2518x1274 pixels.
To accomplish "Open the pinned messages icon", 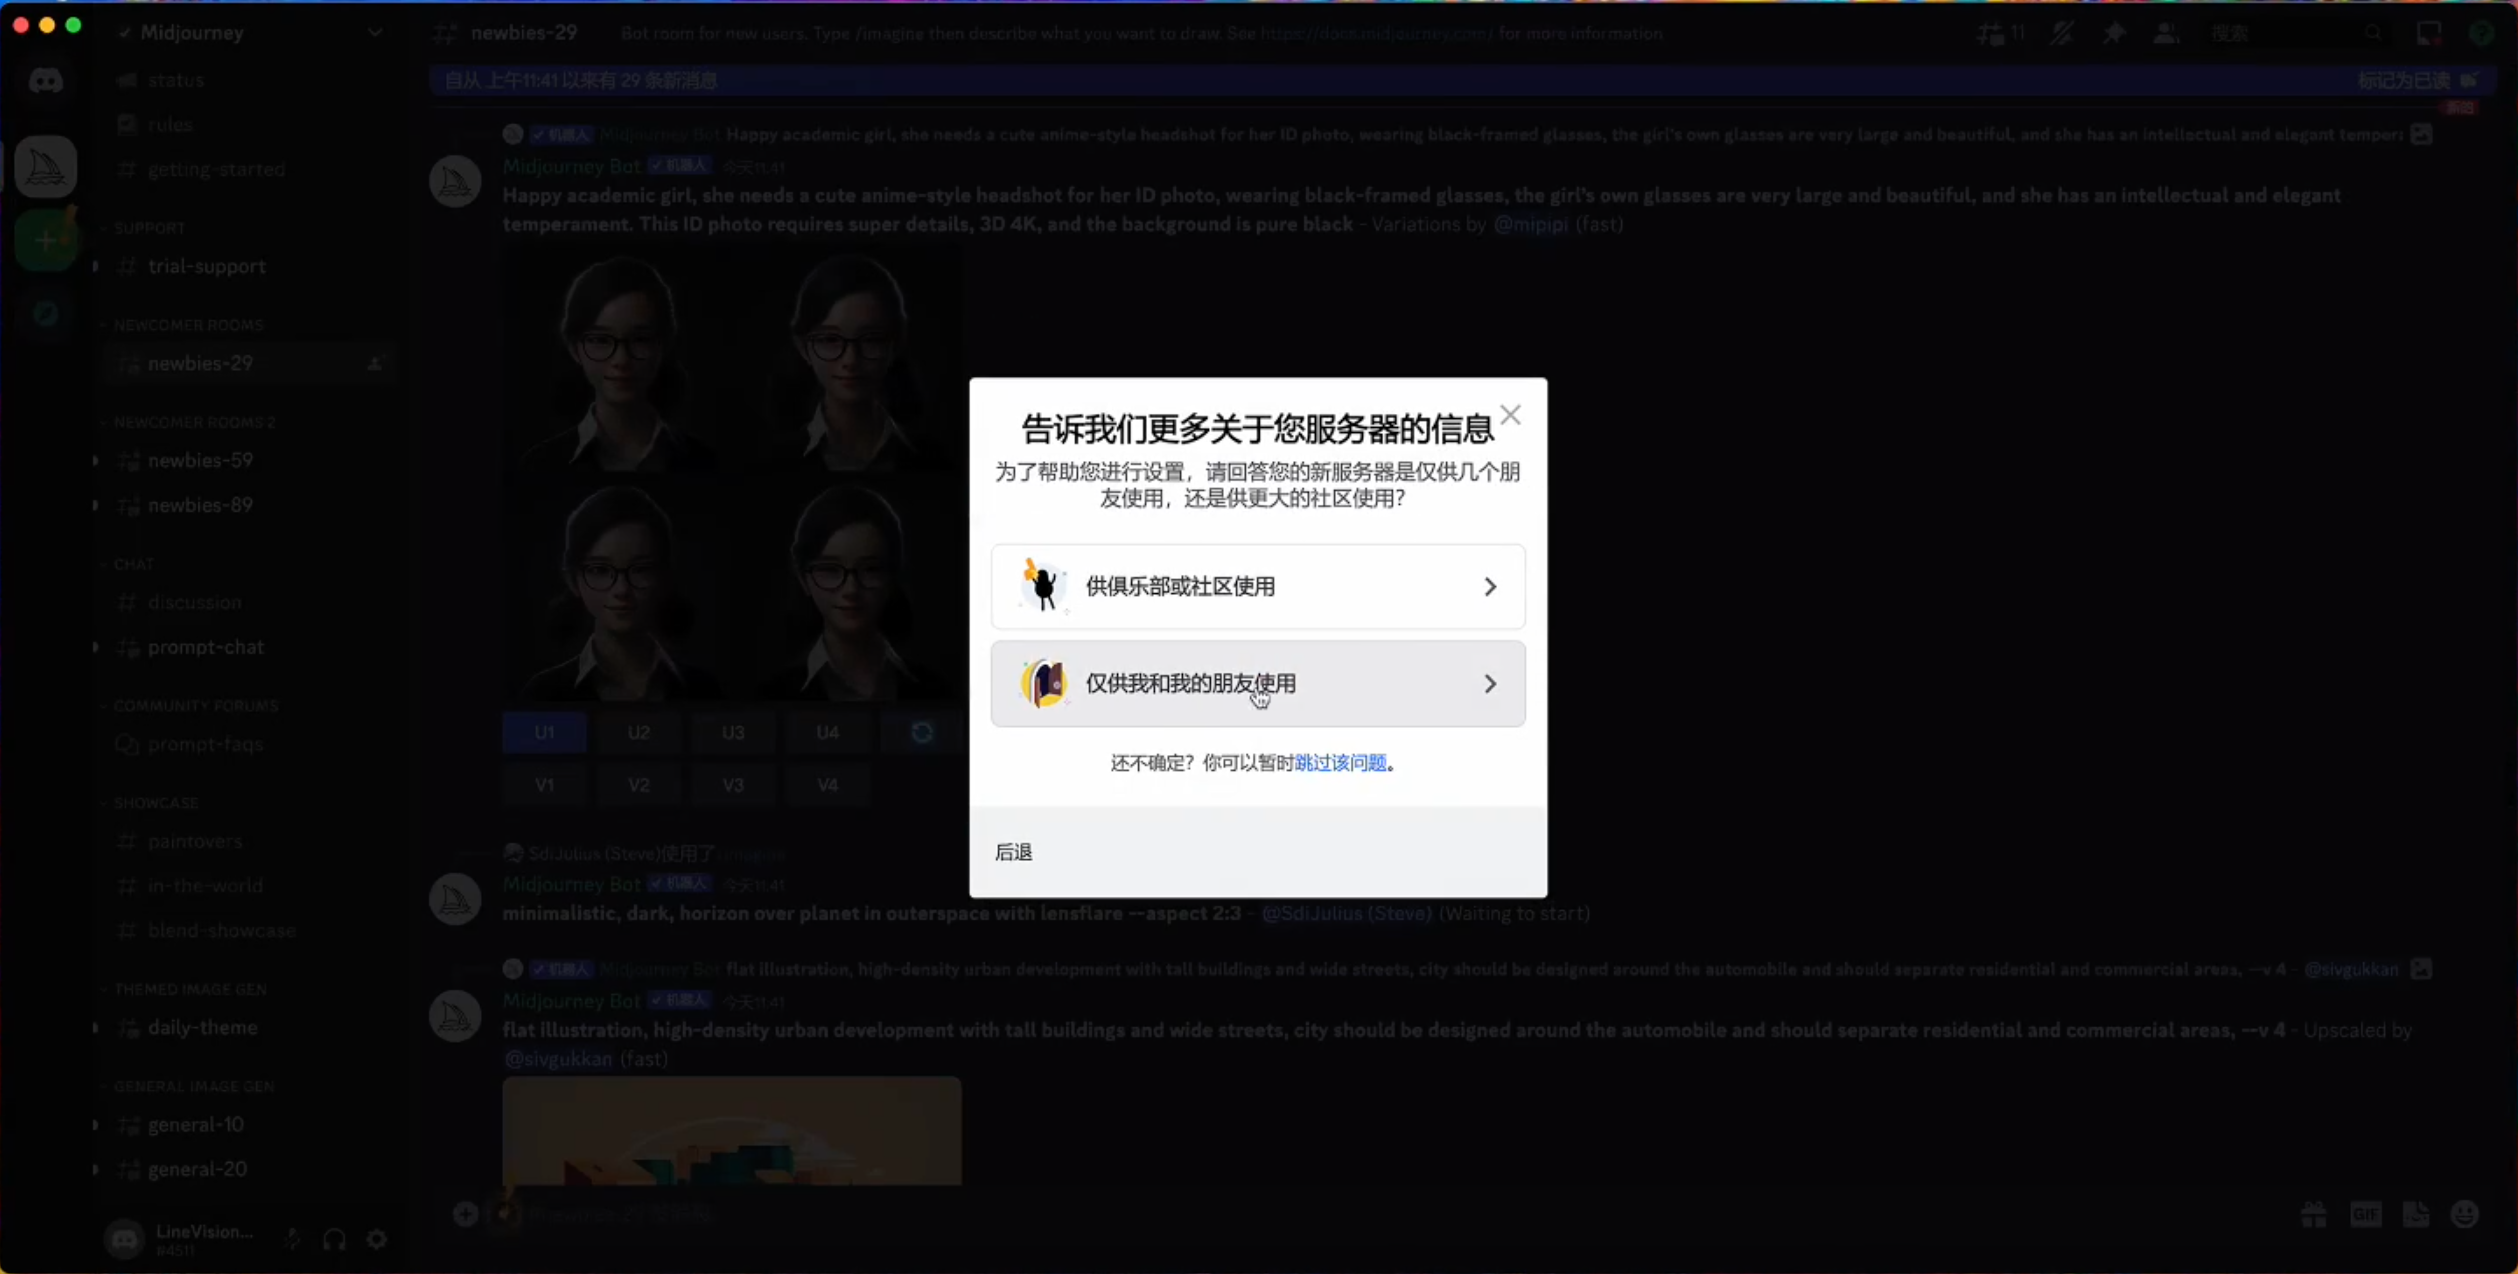I will coord(2113,33).
